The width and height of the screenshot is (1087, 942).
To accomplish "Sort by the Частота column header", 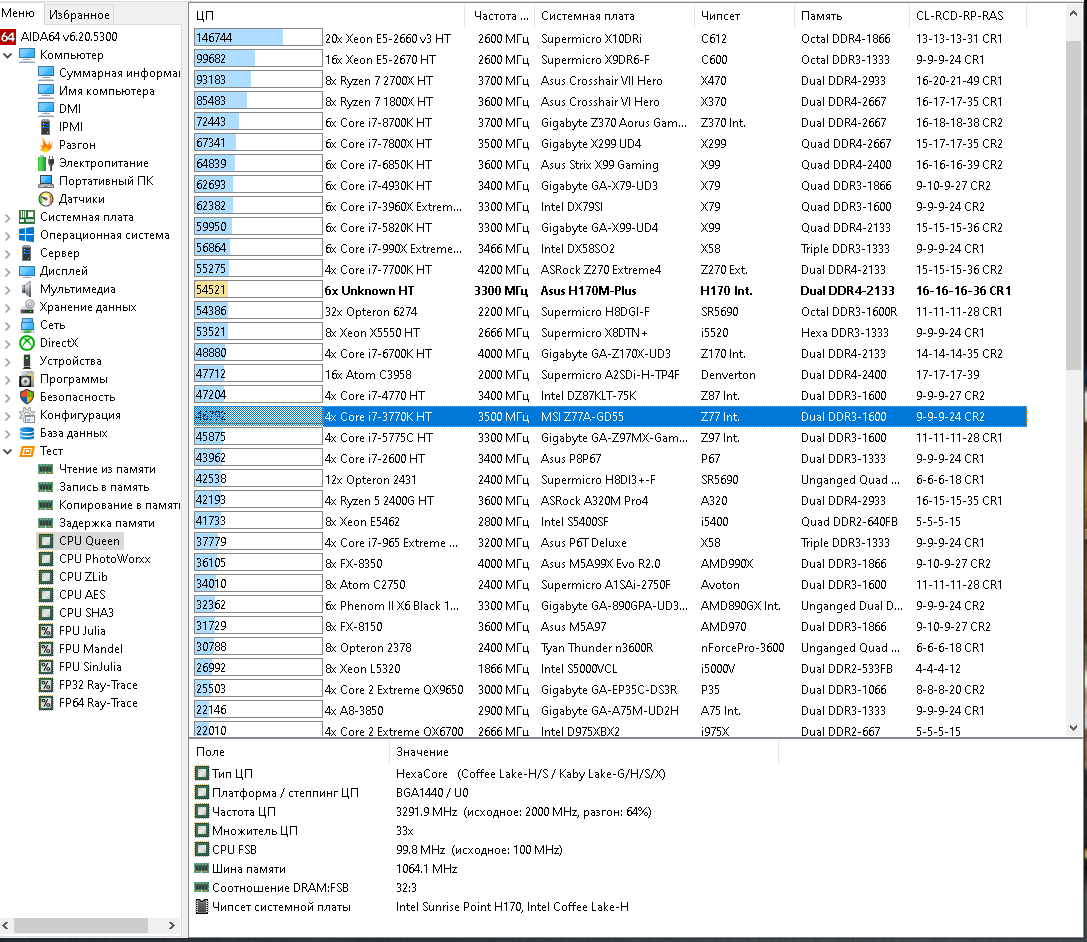I will tap(499, 15).
